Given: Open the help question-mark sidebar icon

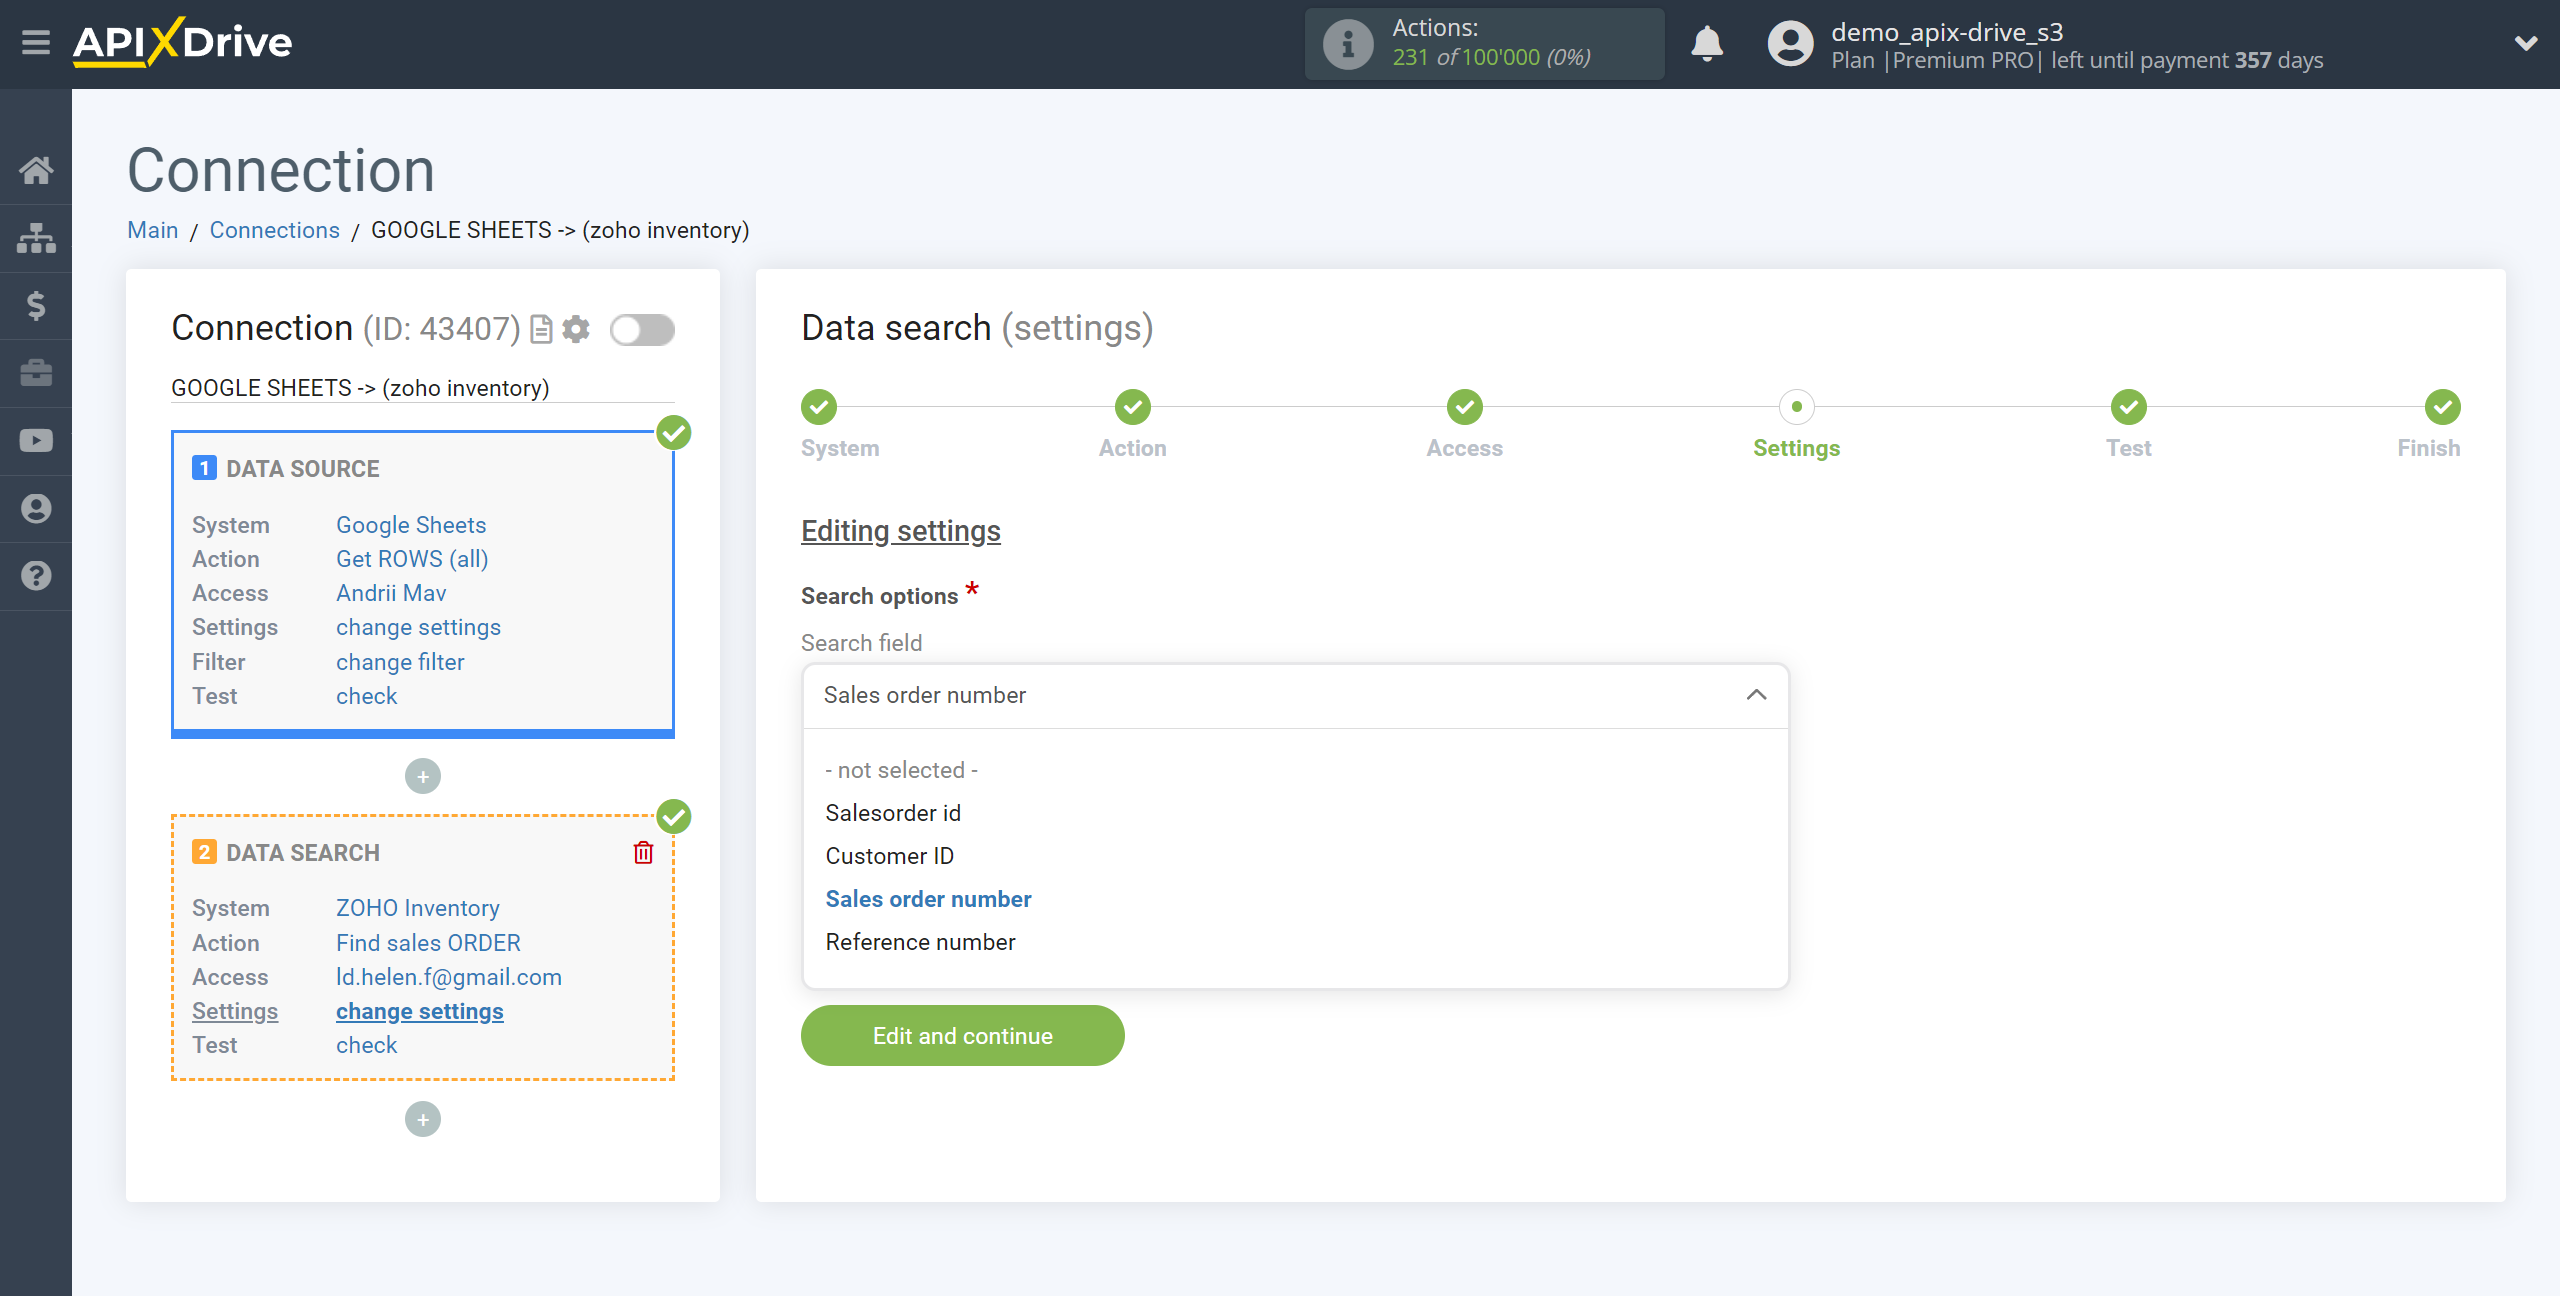Looking at the screenshot, I should [36, 576].
